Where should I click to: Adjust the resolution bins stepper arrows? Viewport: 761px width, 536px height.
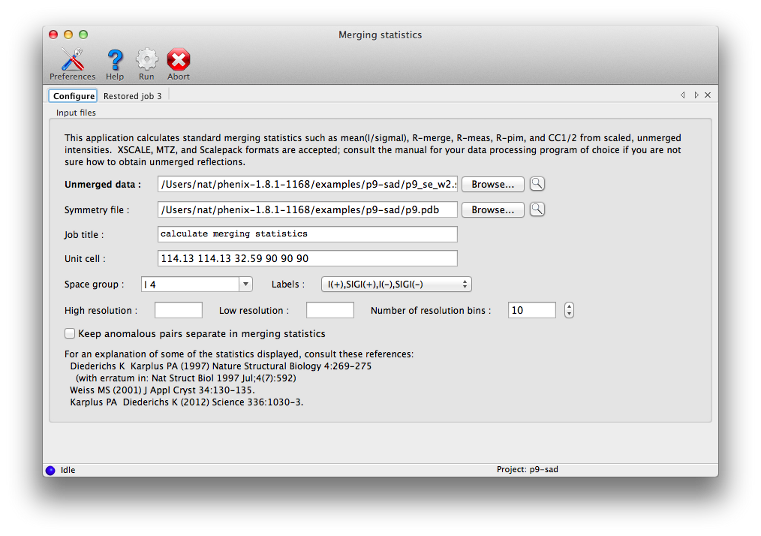(569, 310)
